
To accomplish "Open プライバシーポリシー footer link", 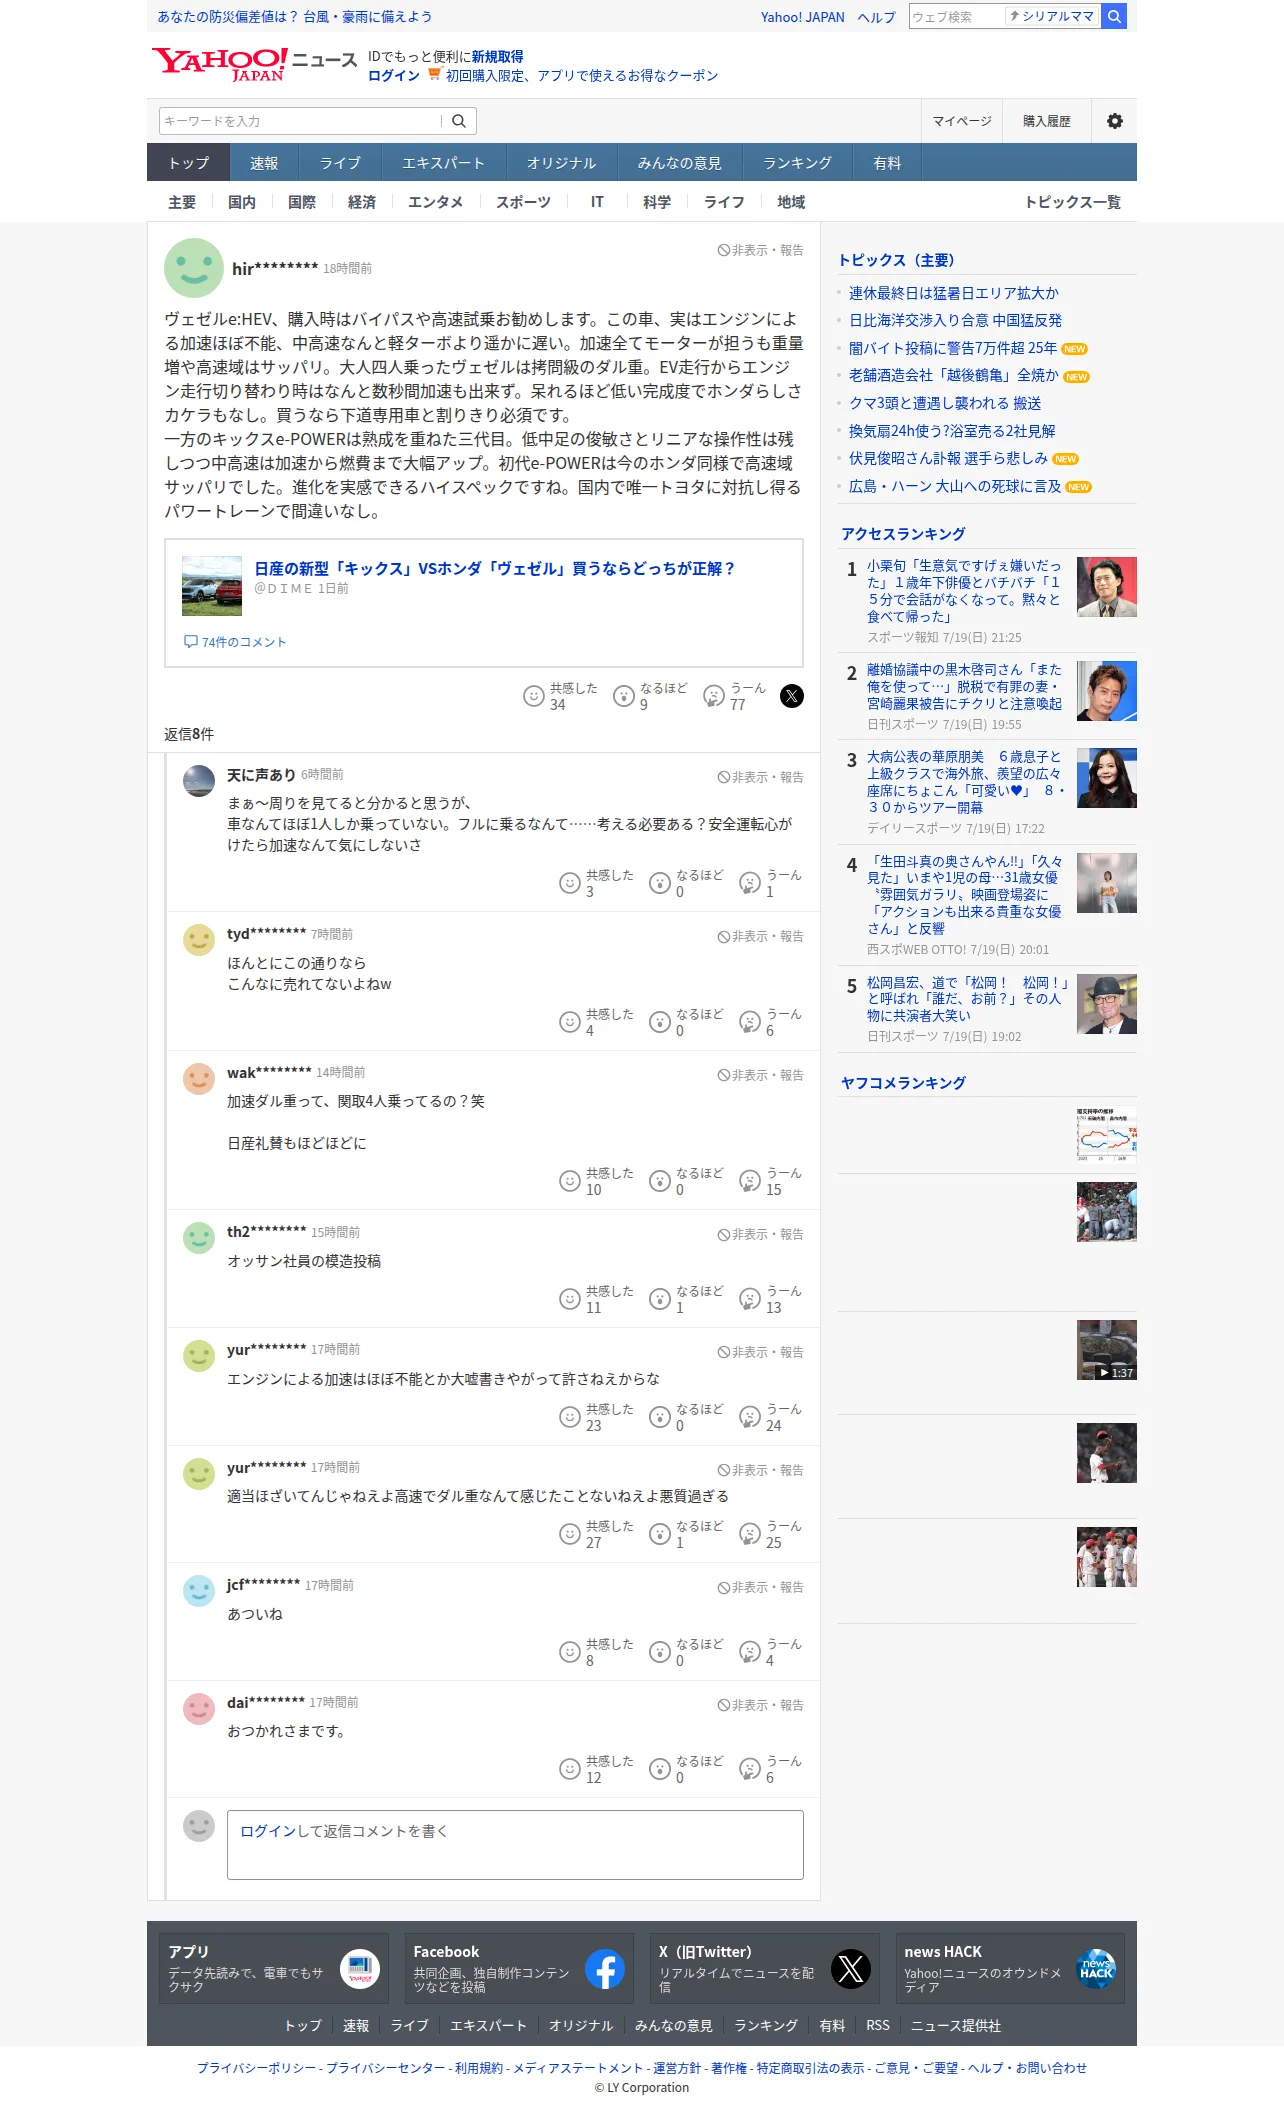I will pos(256,2068).
